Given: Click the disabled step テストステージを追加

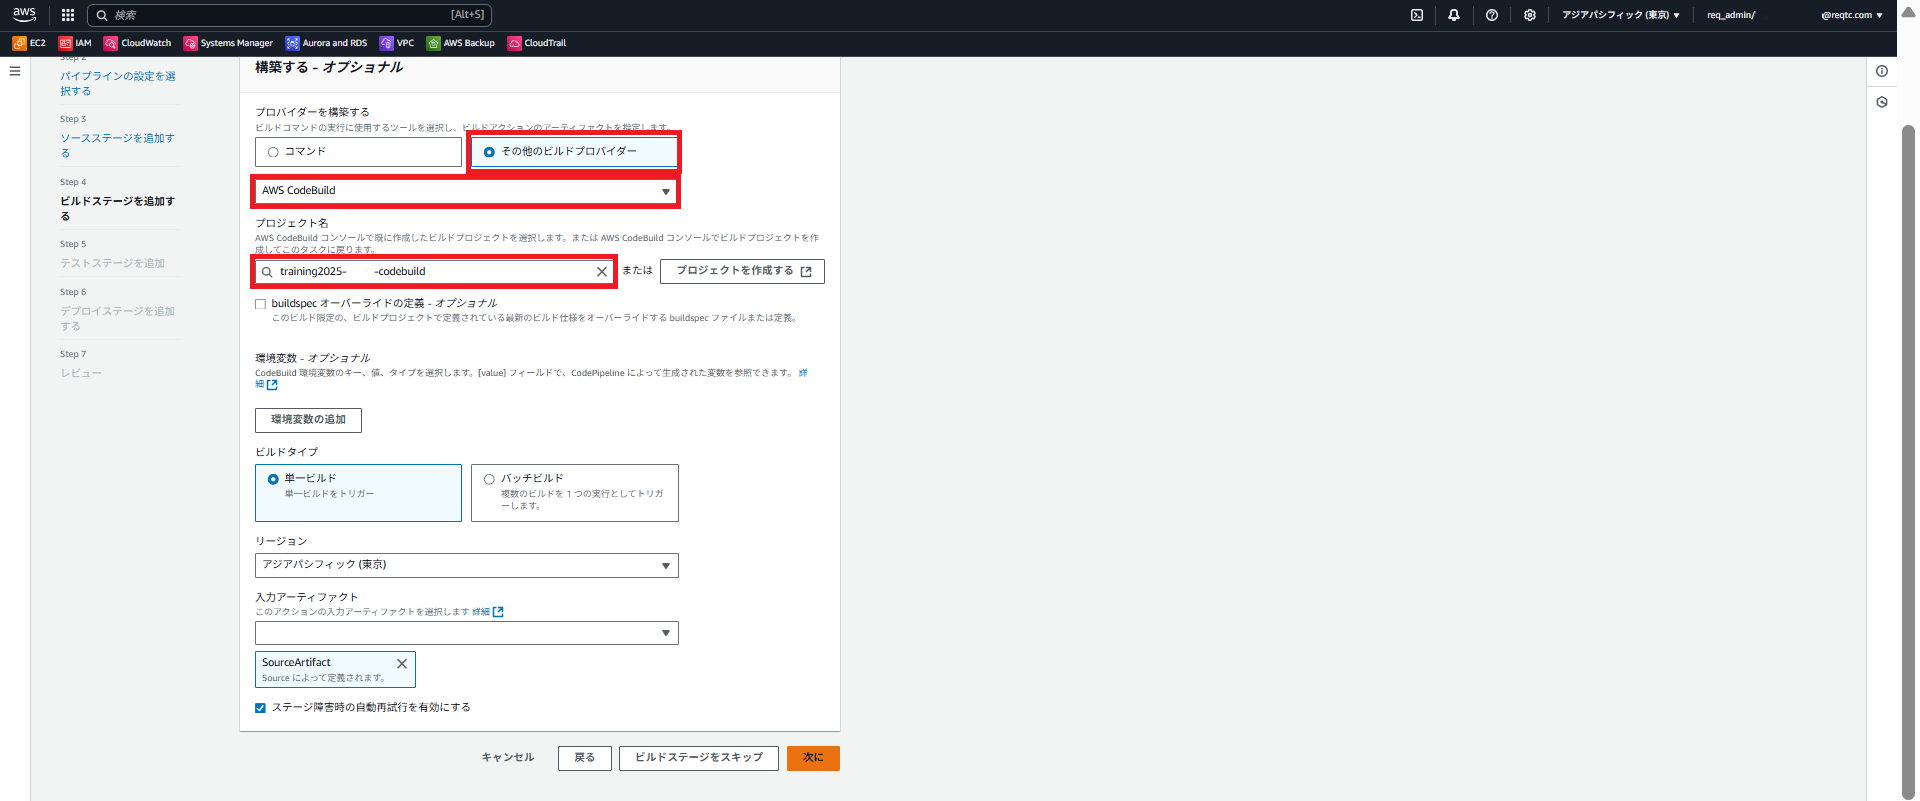Looking at the screenshot, I should (x=112, y=263).
